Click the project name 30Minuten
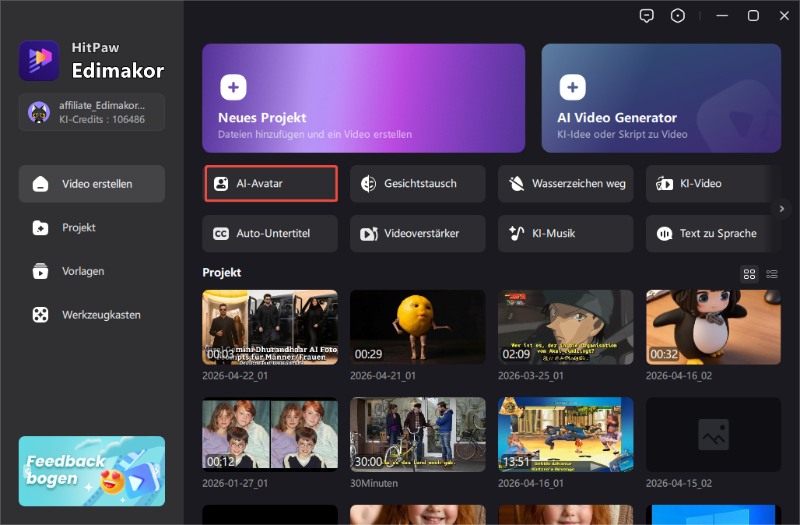 [x=374, y=483]
